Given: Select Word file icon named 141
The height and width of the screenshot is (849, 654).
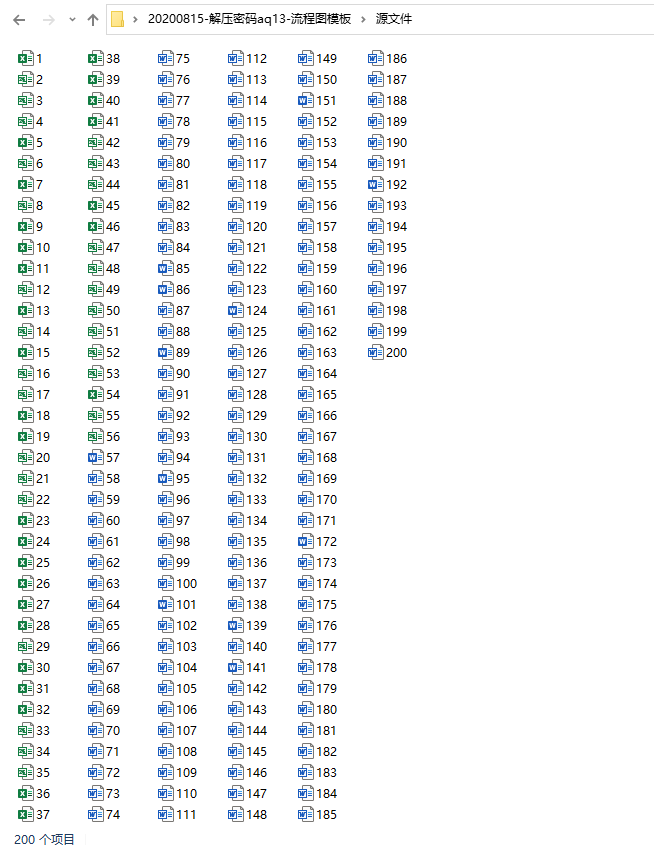Looking at the screenshot, I should 236,668.
